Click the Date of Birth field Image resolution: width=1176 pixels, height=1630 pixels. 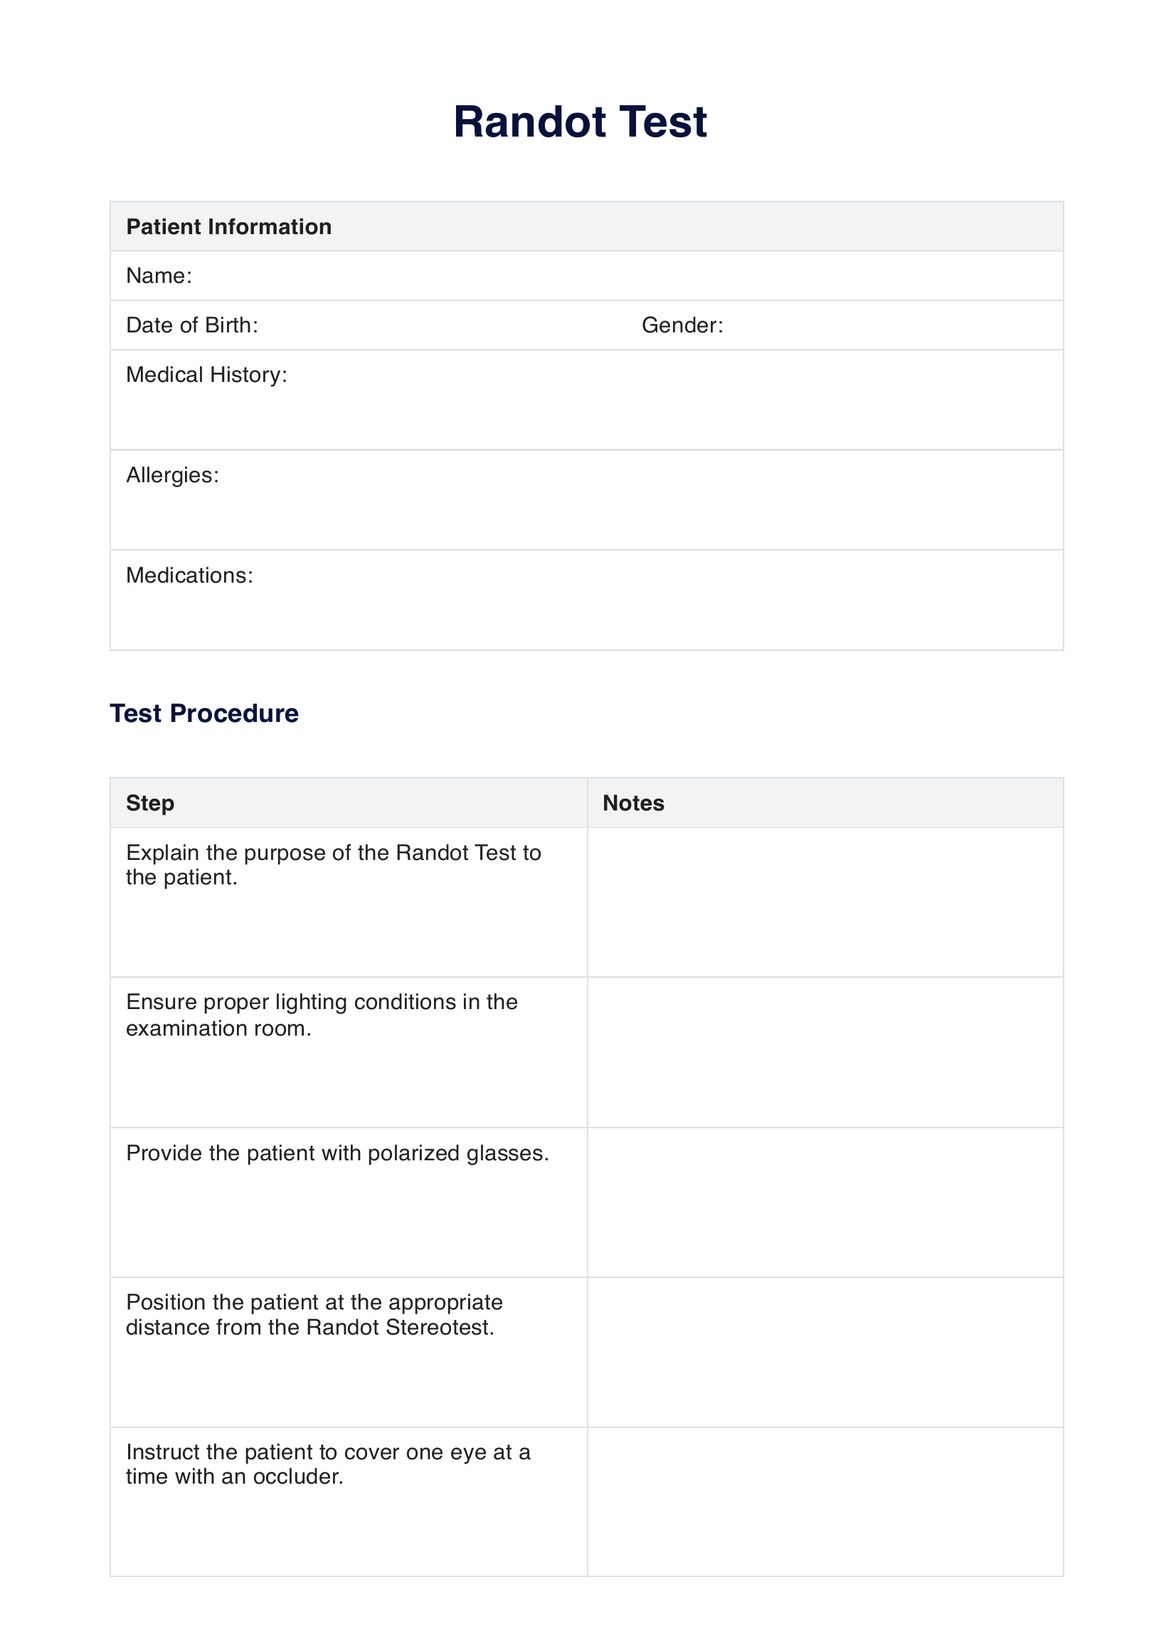pos(440,326)
